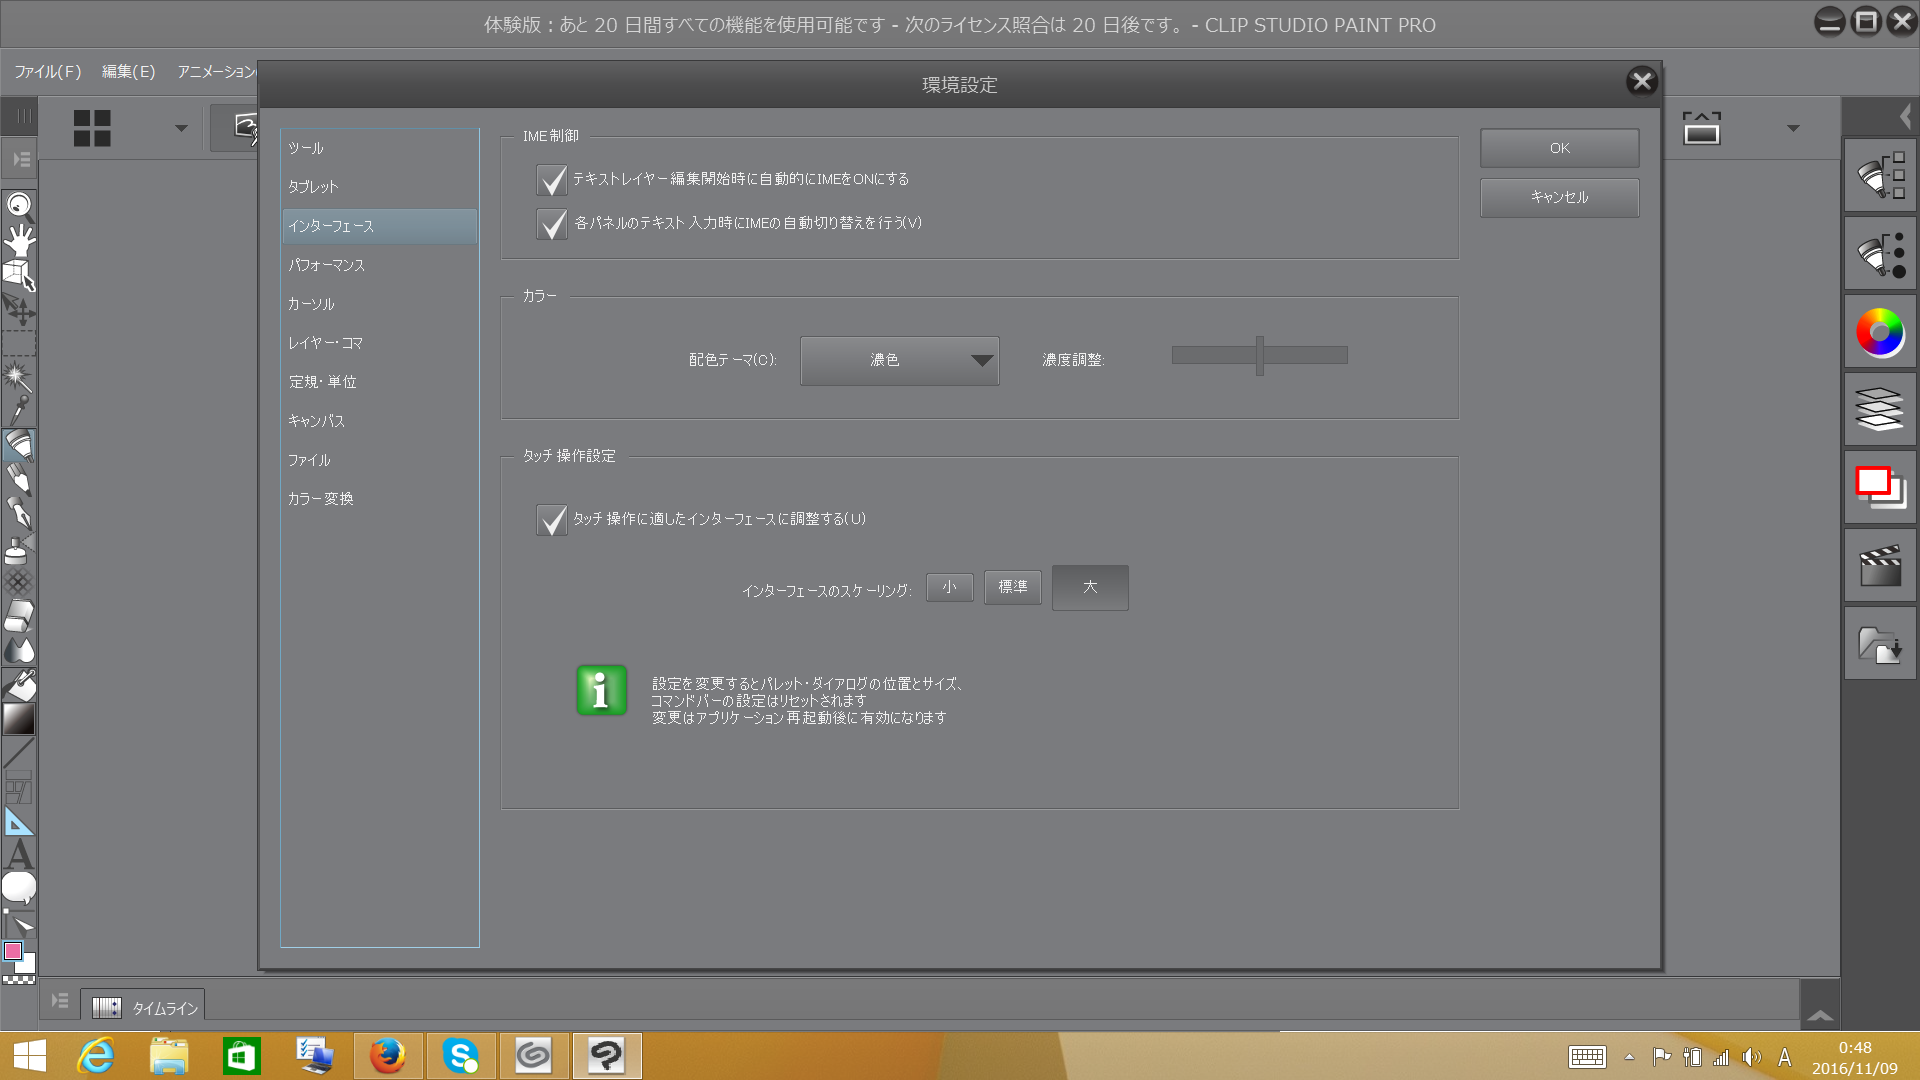Image resolution: width=1920 pixels, height=1080 pixels.
Task: Uncheck automatic IME switching for panels
Action: [551, 224]
